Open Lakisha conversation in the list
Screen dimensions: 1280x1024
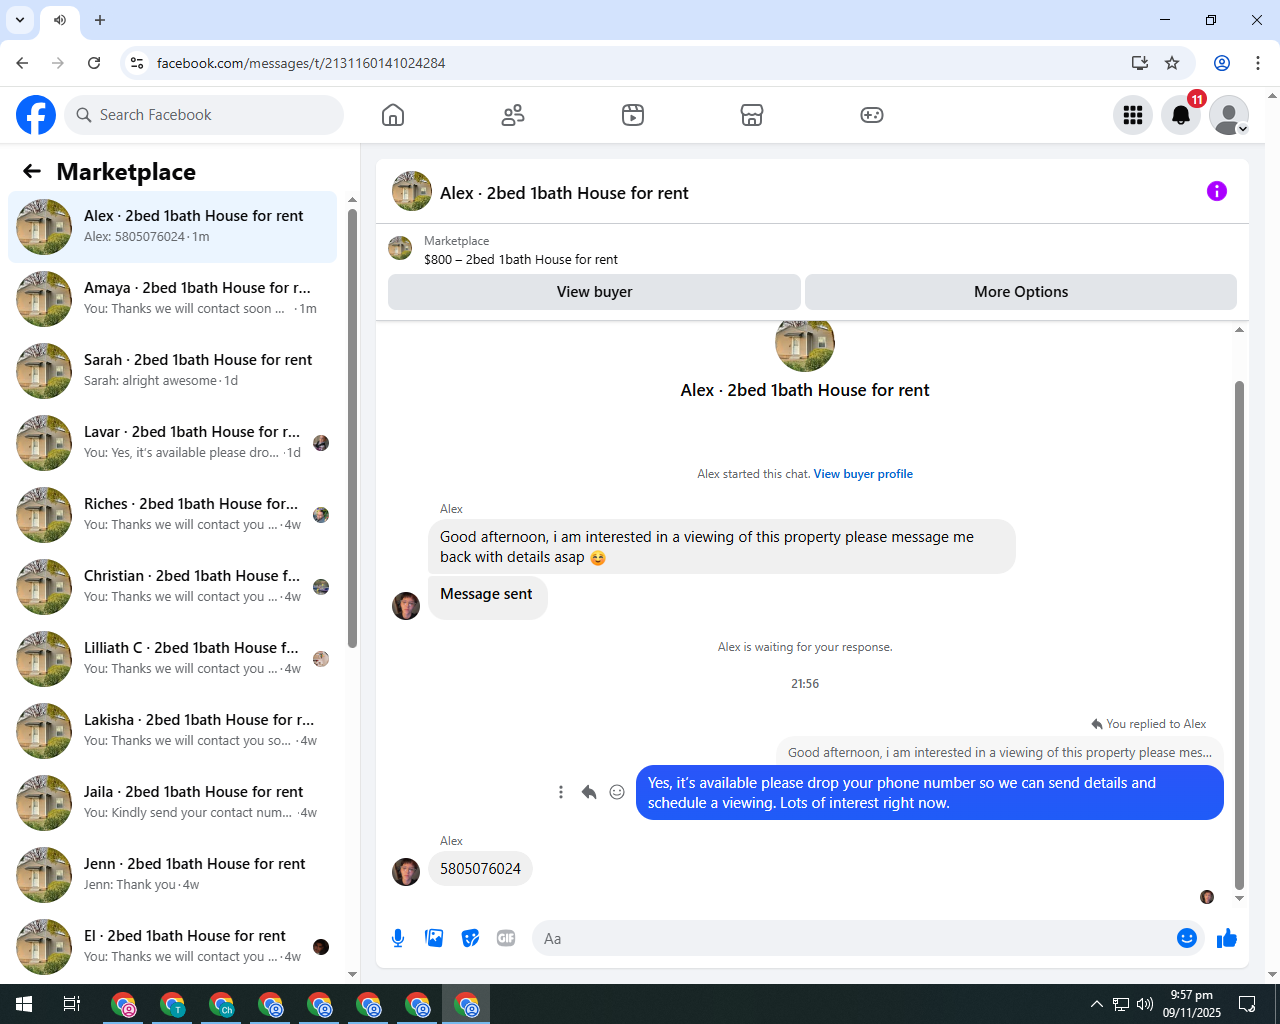[173, 731]
